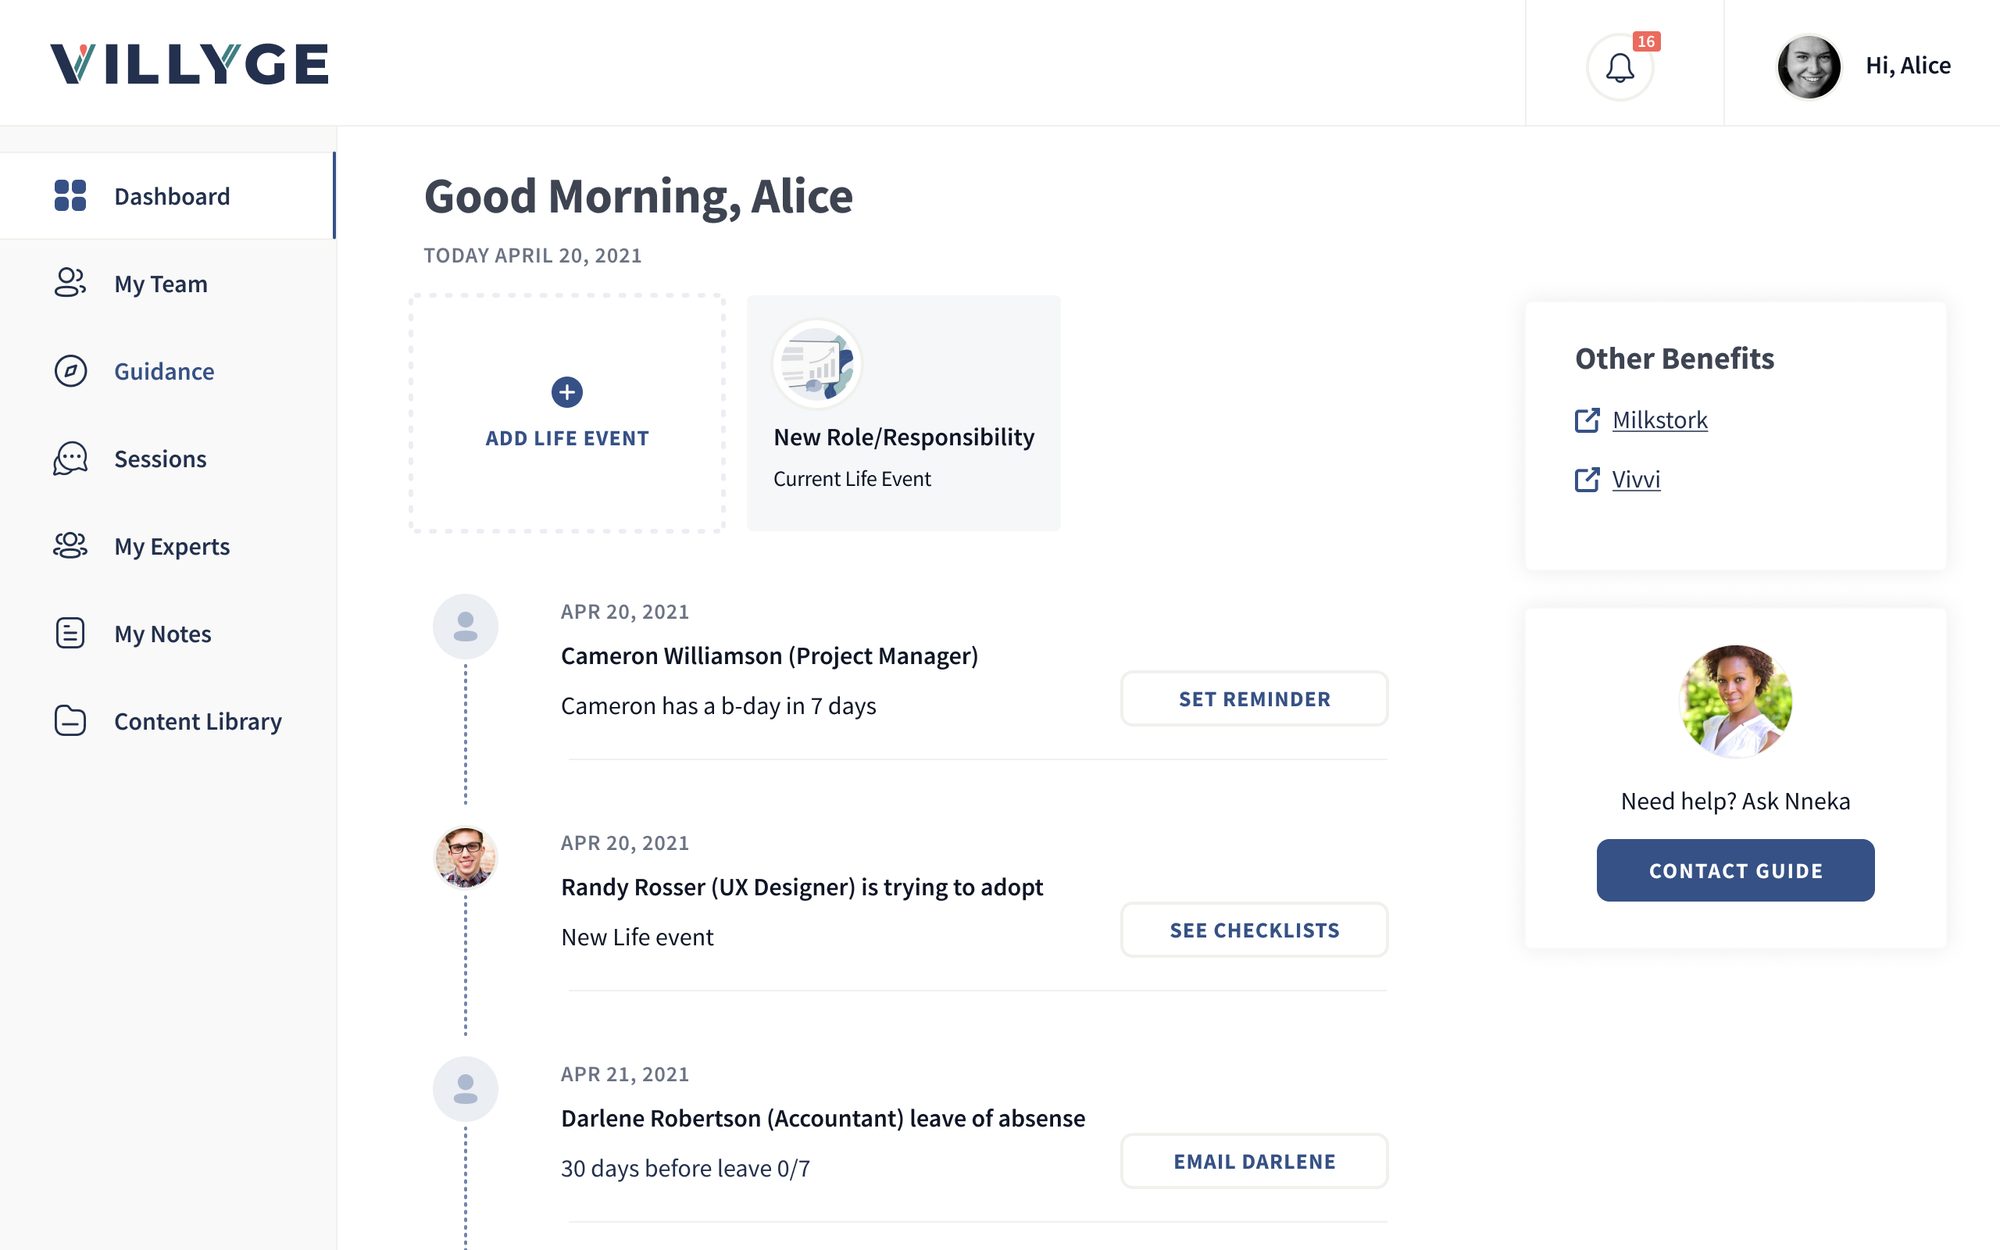This screenshot has width=2000, height=1250.
Task: Open the Content Library
Action: point(167,721)
